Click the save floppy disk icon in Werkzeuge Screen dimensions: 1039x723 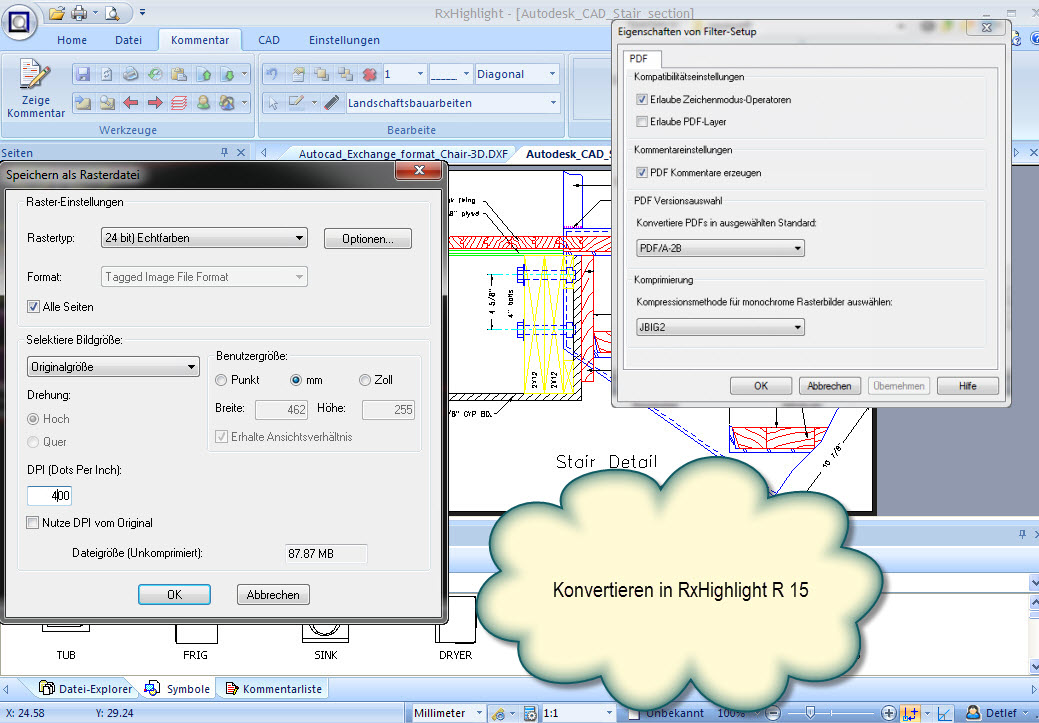coord(83,75)
